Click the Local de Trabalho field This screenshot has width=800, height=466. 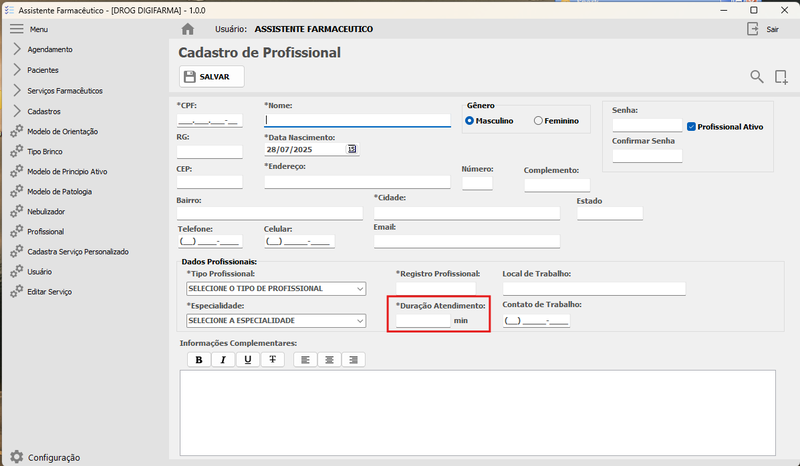point(594,289)
